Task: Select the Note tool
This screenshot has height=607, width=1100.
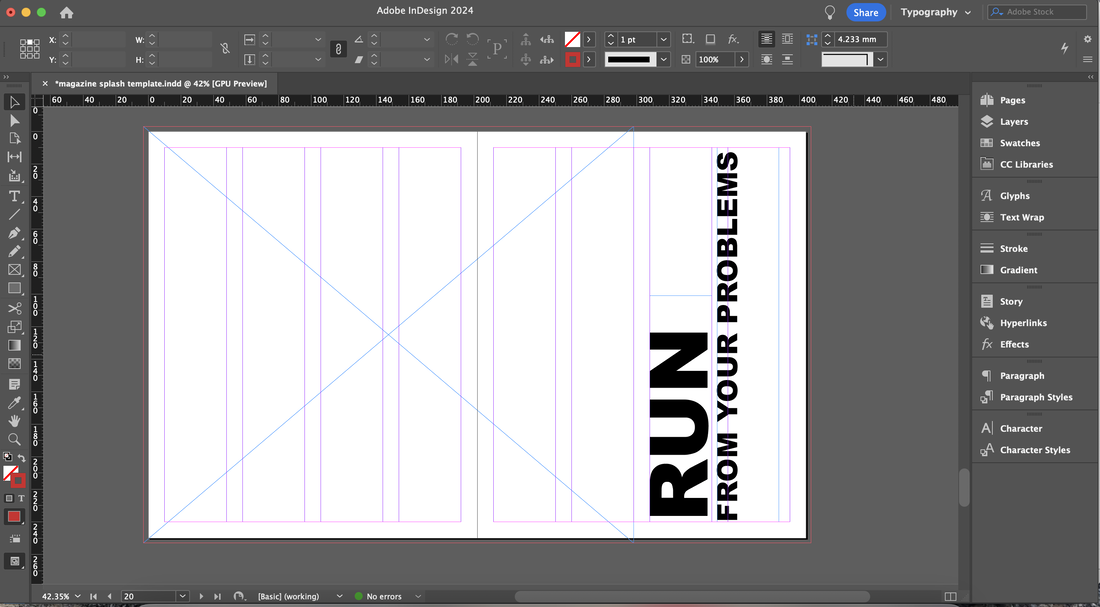Action: (x=14, y=385)
